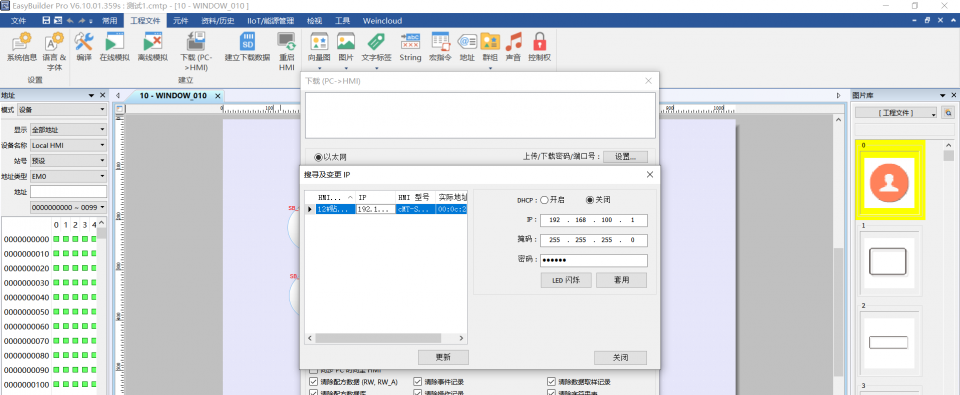Click LED 闪烁 button
This screenshot has width=960, height=395.
click(x=566, y=280)
